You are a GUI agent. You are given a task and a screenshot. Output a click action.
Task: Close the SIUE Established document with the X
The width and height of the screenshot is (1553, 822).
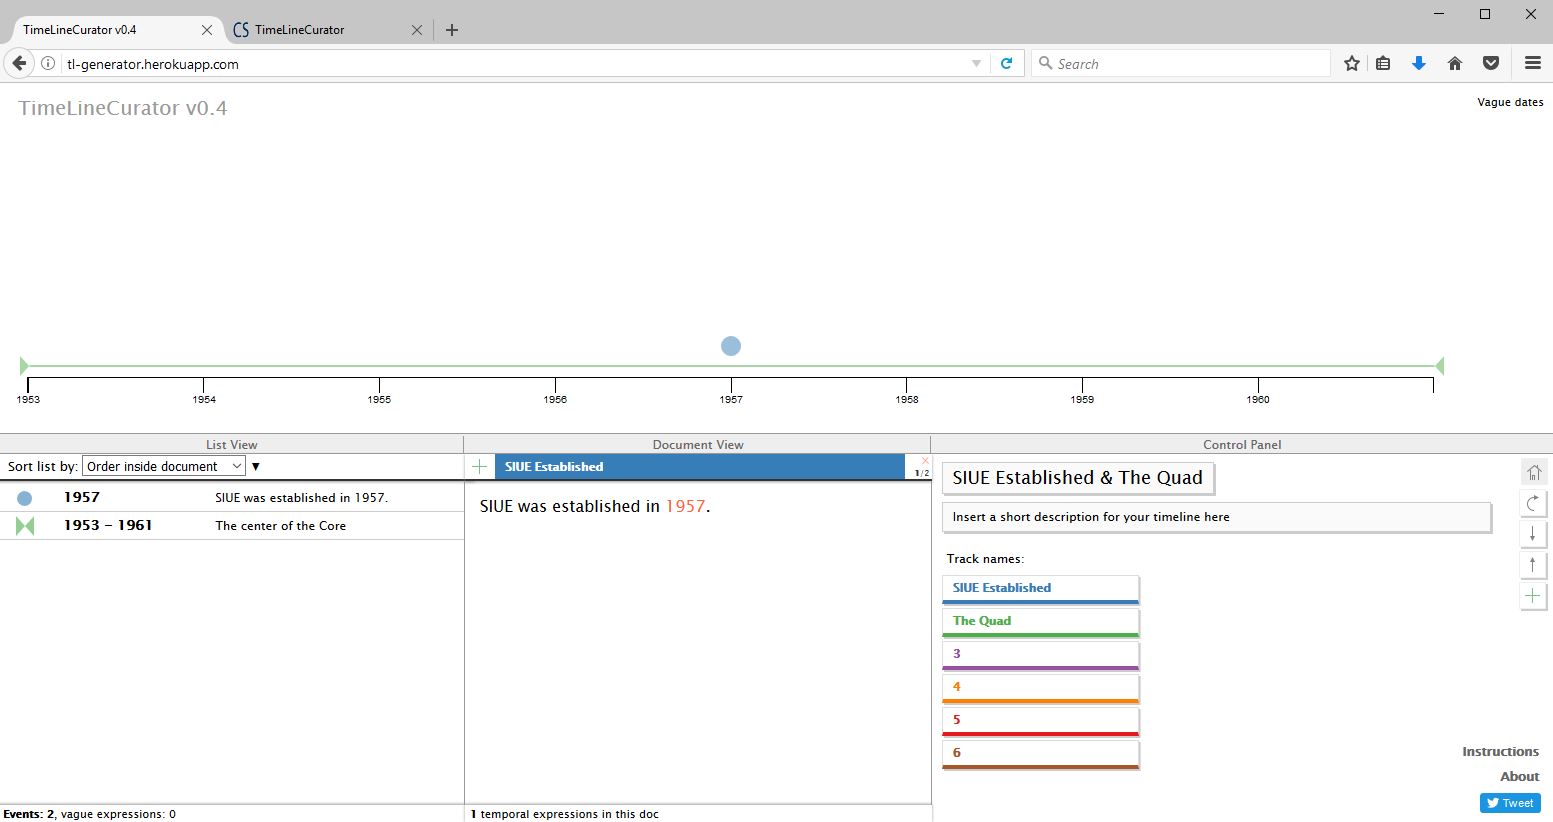pos(924,461)
